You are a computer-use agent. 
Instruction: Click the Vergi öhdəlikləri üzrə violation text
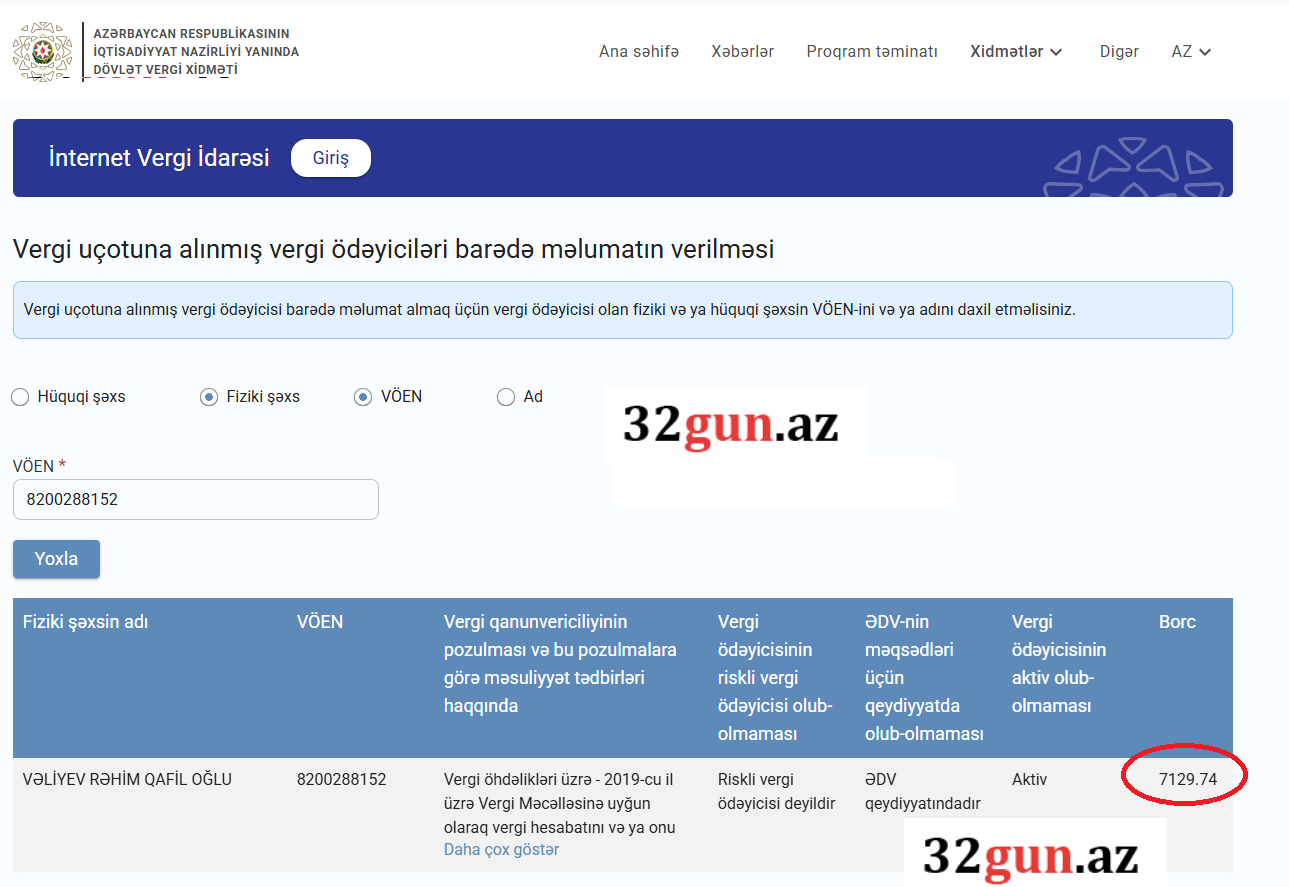[x=560, y=803]
